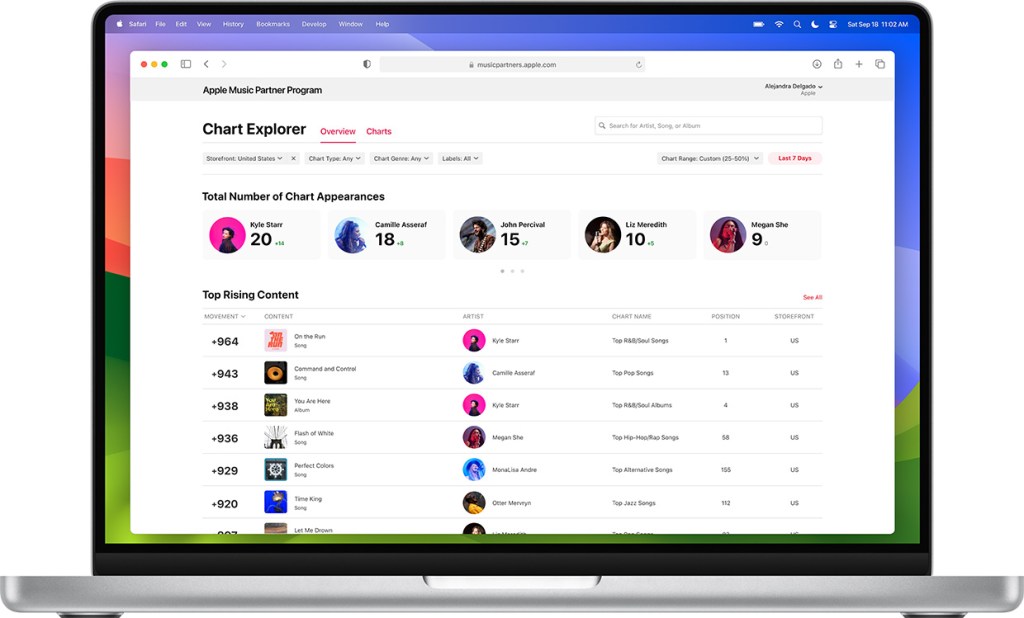Screen dimensions: 1024x618
Task: Click the Top Jazz Songs chart name
Action: coord(633,503)
